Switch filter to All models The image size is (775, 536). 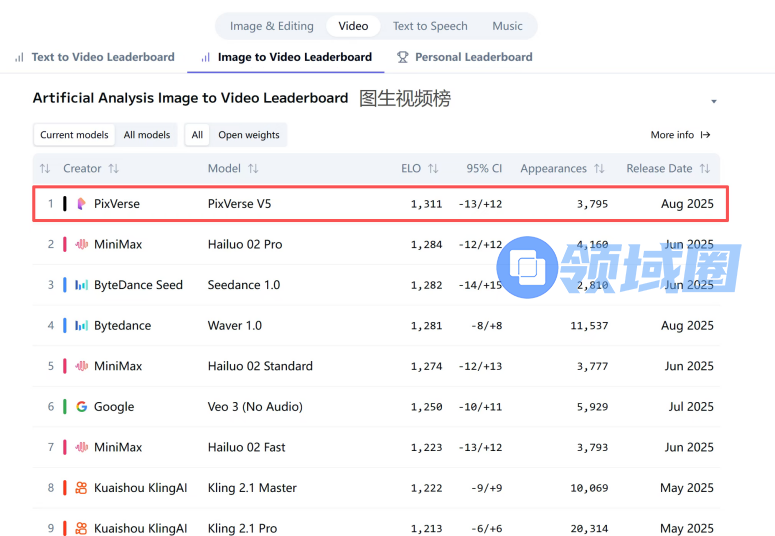(x=147, y=135)
